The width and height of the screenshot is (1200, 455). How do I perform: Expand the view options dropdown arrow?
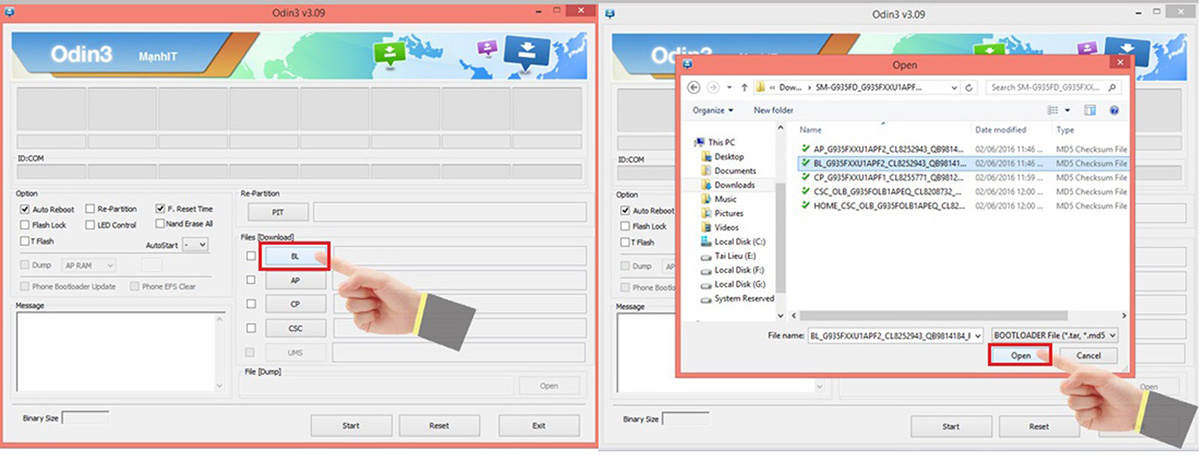tap(1067, 110)
